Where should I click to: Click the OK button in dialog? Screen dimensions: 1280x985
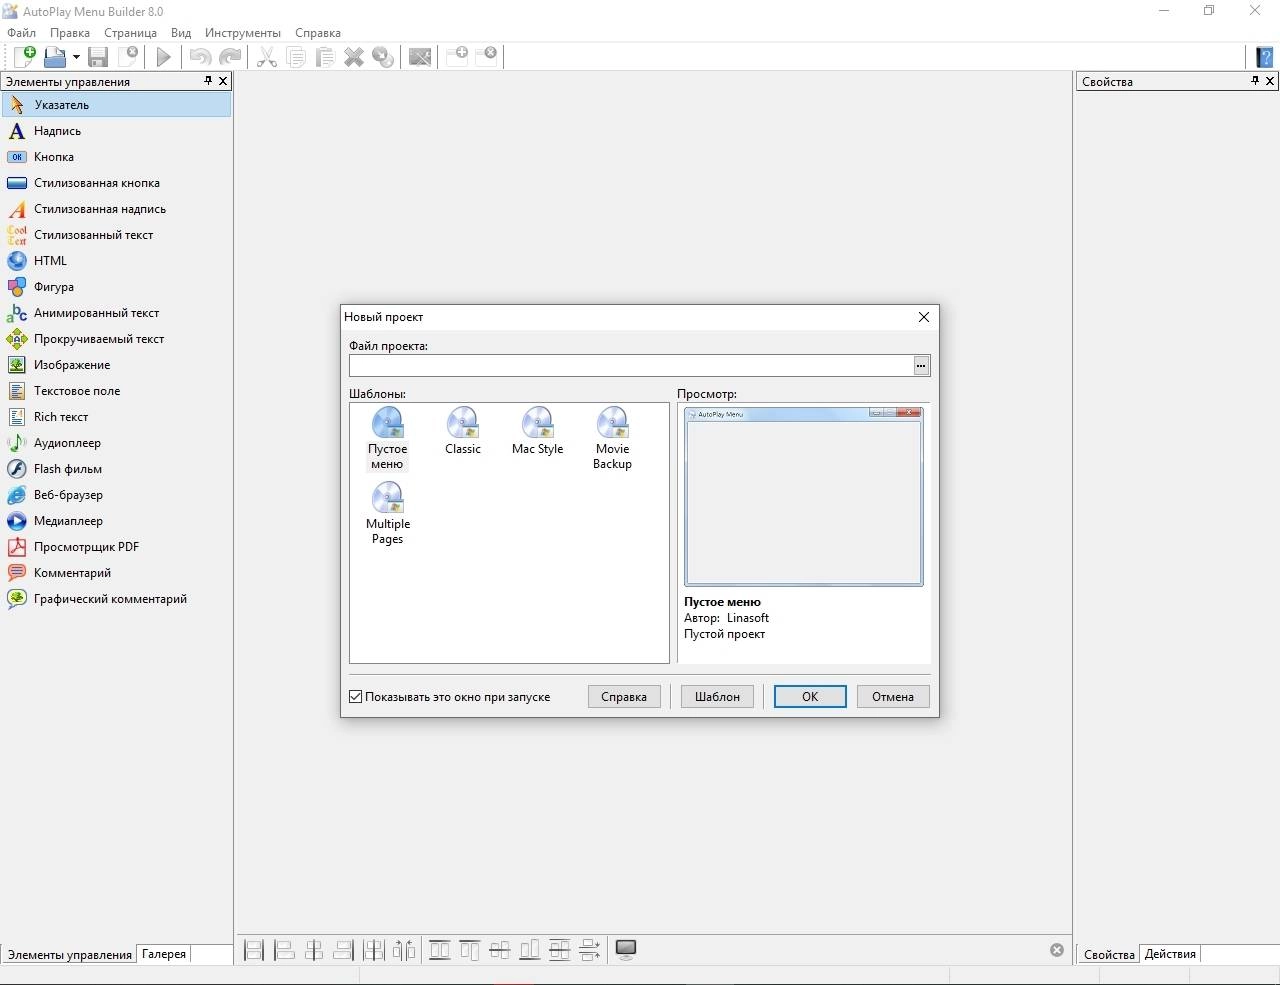pyautogui.click(x=810, y=697)
